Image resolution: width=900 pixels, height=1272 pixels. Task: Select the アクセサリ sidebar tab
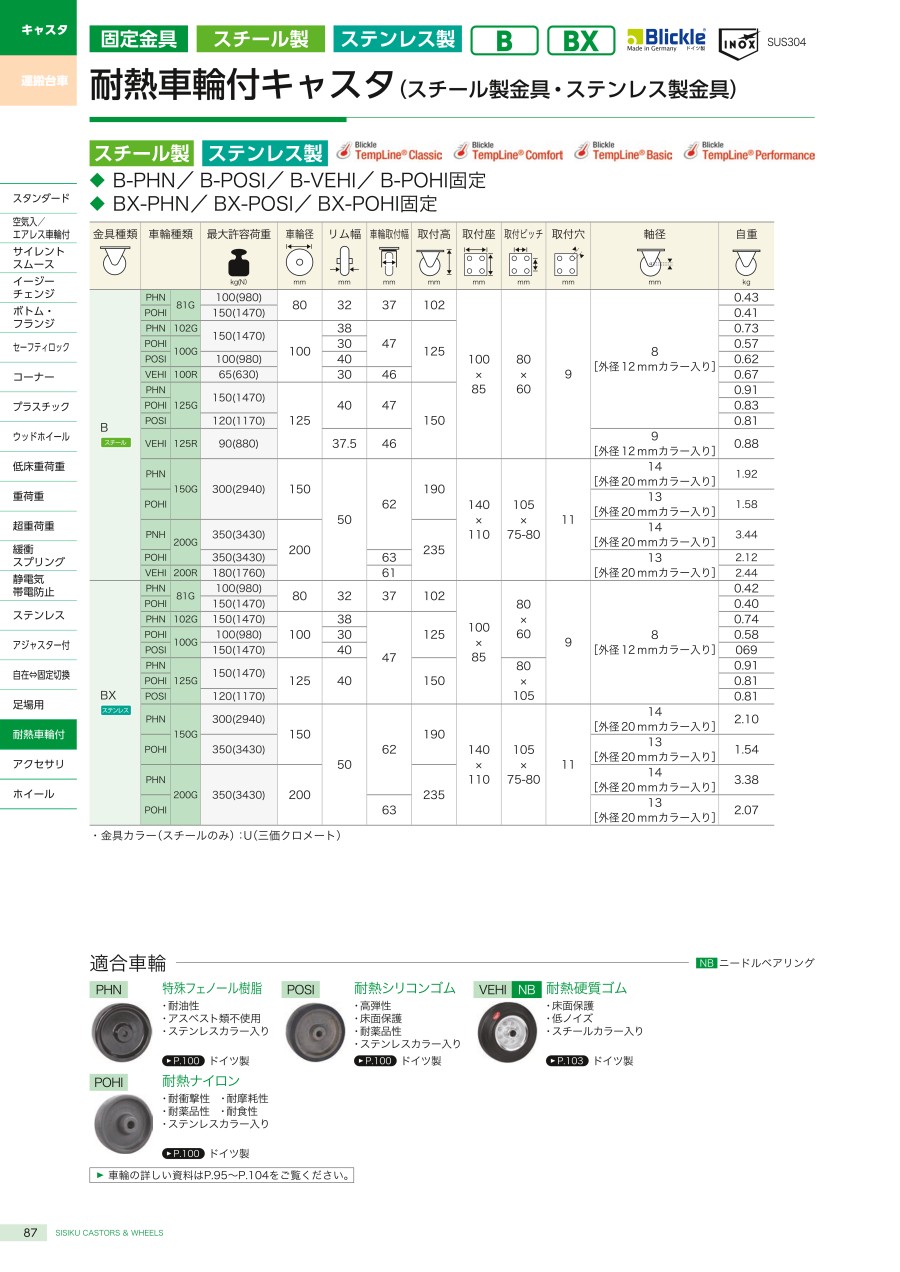(39, 764)
